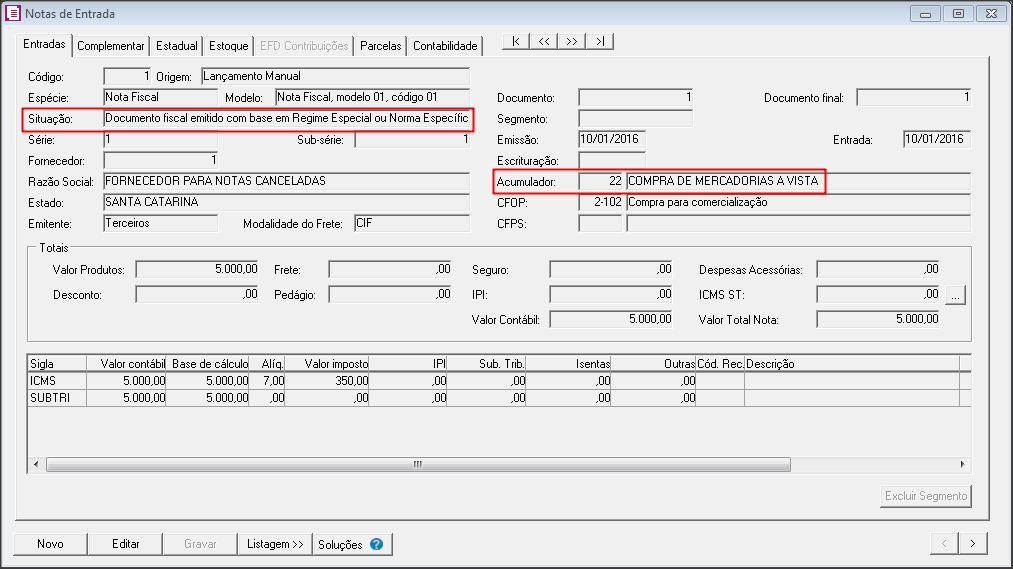The height and width of the screenshot is (569, 1013).
Task: Switch to the Complementar tab
Action: point(111,46)
